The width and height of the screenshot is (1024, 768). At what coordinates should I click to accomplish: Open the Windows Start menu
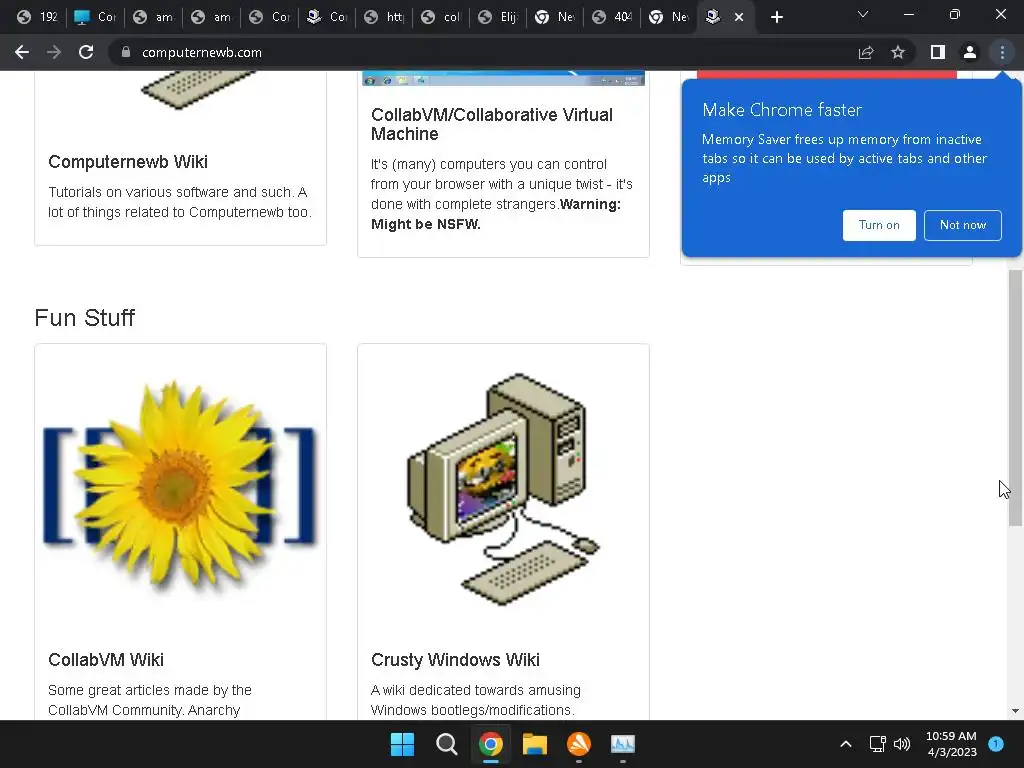[x=402, y=744]
